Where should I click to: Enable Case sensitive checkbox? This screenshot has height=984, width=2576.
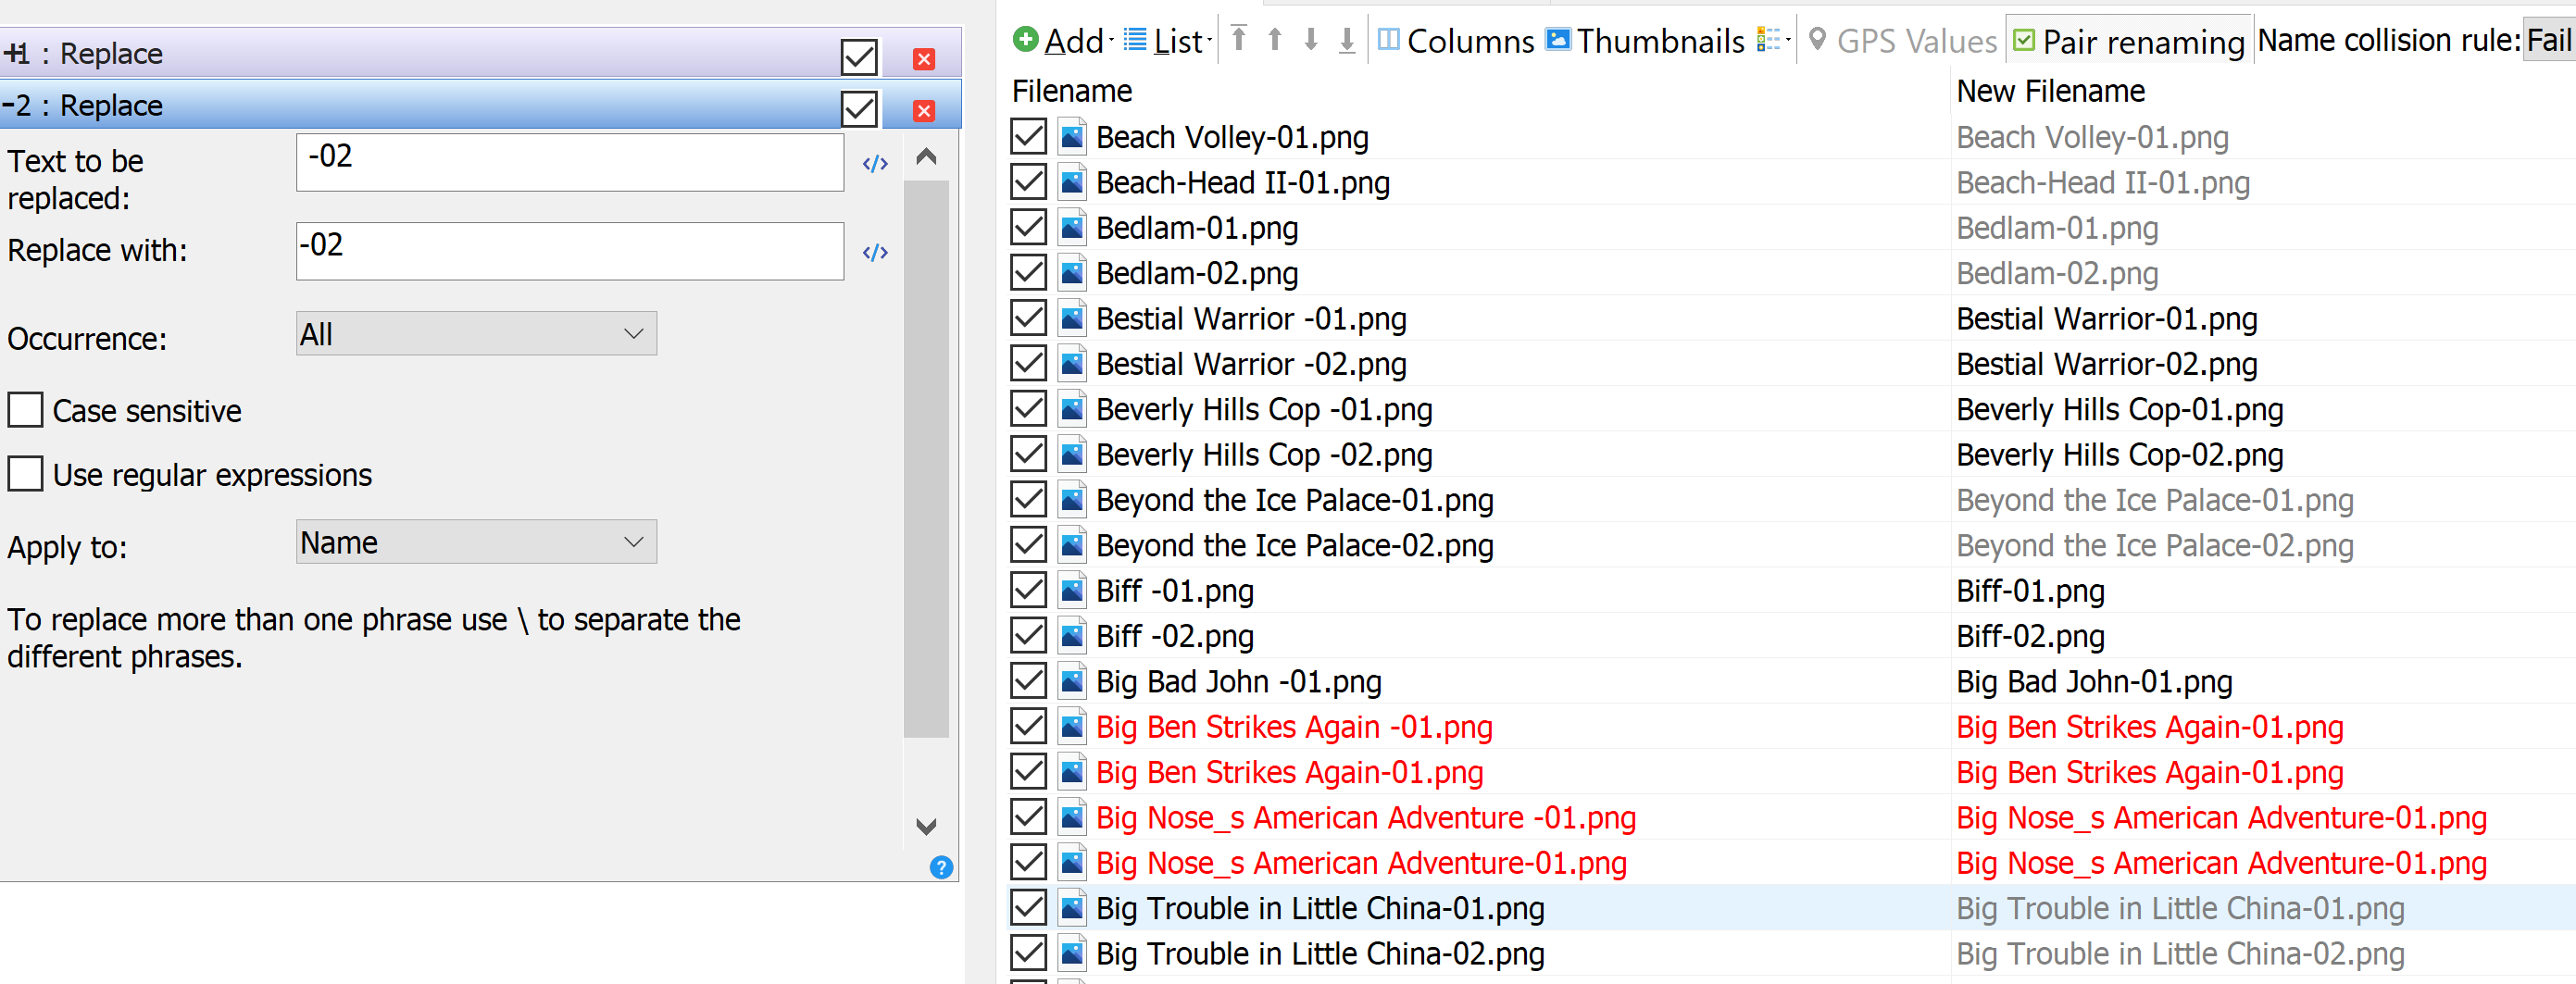pos(25,410)
